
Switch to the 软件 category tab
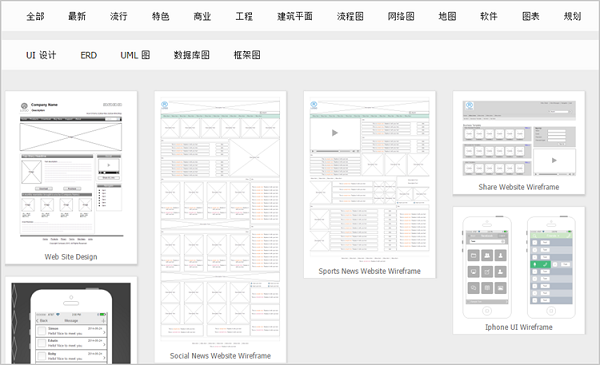pyautogui.click(x=489, y=16)
